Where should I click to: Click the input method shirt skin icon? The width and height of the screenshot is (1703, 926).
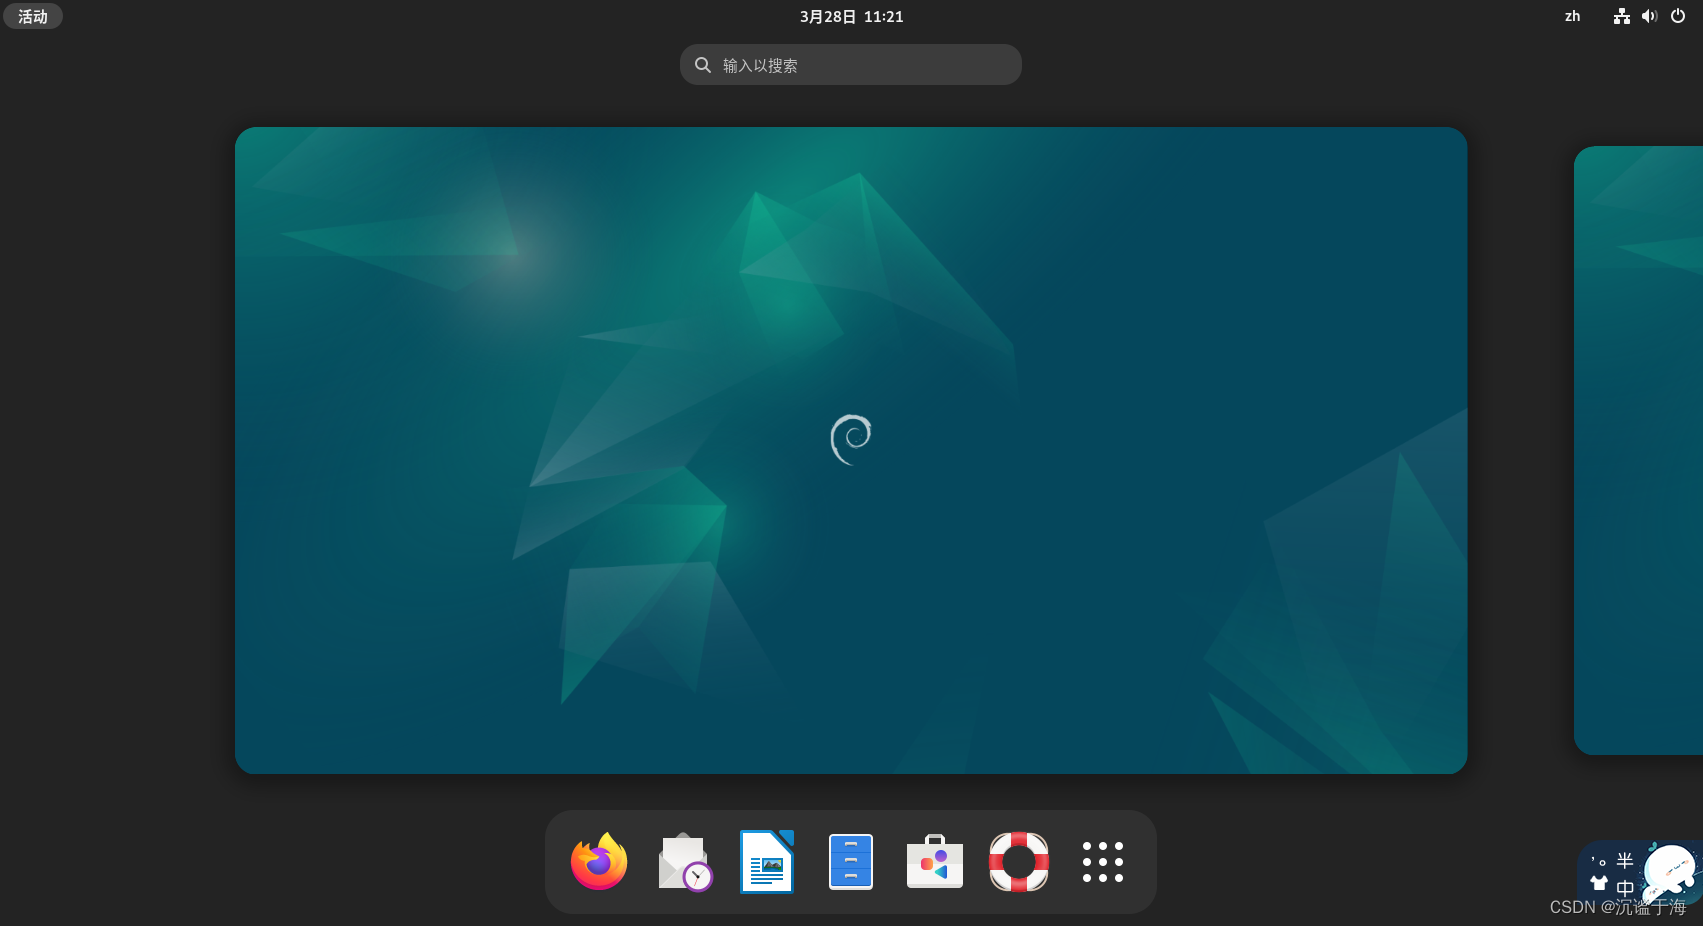coord(1599,883)
